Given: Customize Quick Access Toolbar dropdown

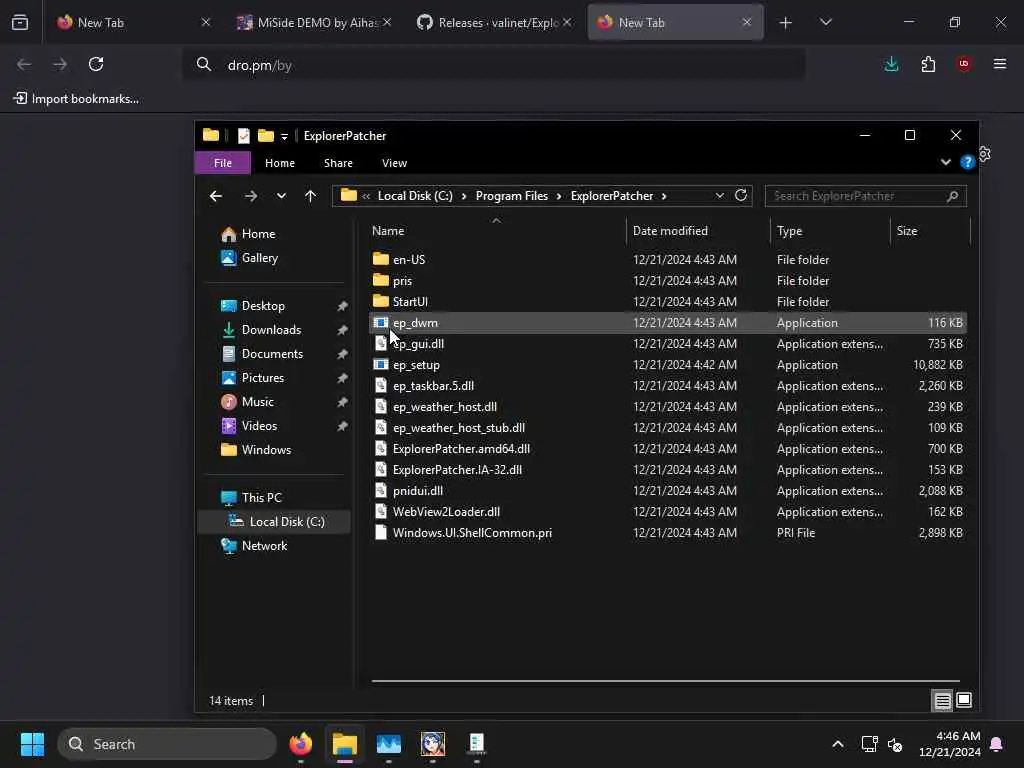Looking at the screenshot, I should pyautogui.click(x=284, y=136).
